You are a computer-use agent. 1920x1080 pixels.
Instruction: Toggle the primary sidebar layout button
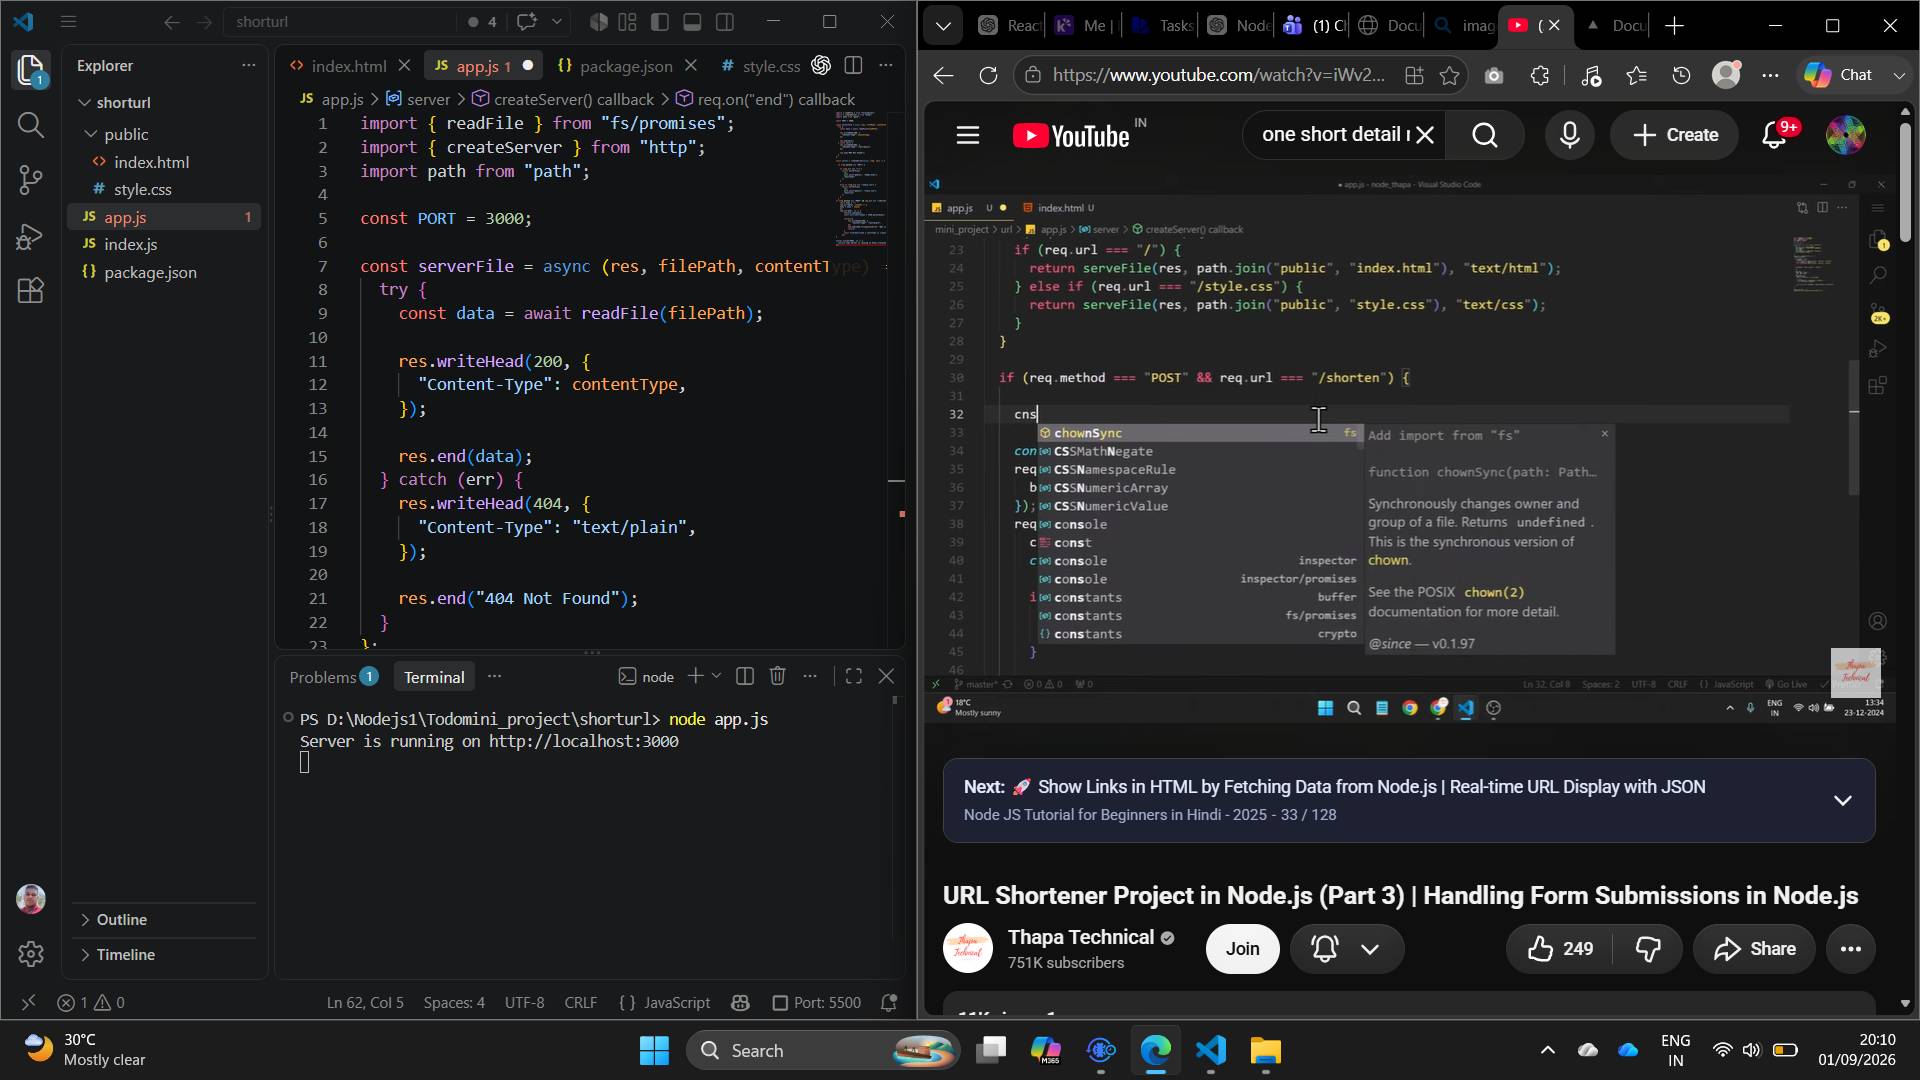tap(660, 21)
